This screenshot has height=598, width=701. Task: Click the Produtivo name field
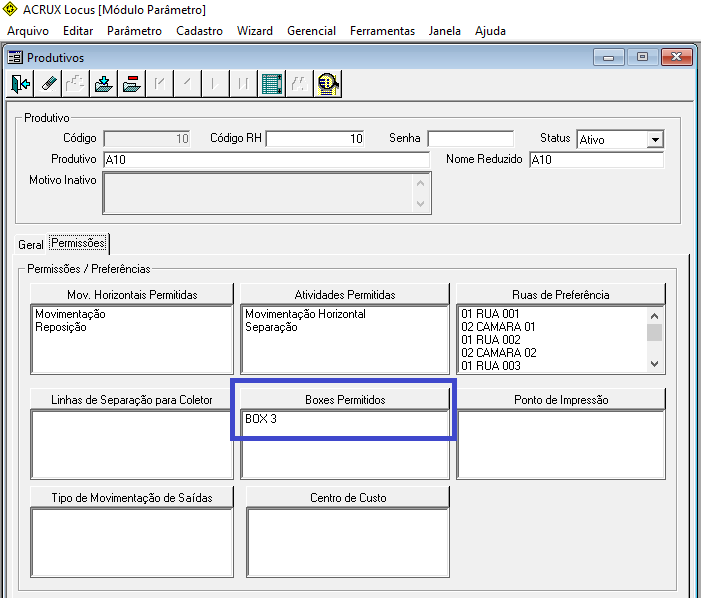click(x=266, y=160)
